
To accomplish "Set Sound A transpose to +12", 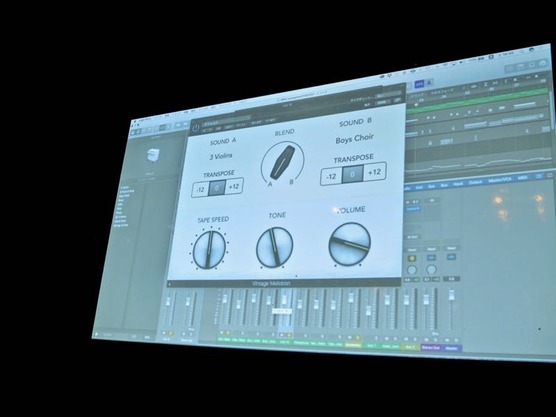I will [x=234, y=186].
